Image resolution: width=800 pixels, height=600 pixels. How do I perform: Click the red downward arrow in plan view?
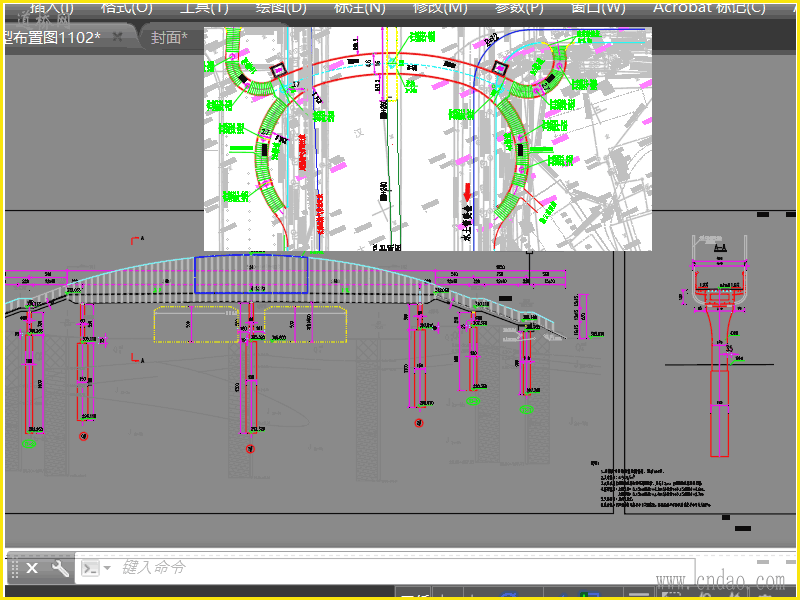click(x=466, y=192)
